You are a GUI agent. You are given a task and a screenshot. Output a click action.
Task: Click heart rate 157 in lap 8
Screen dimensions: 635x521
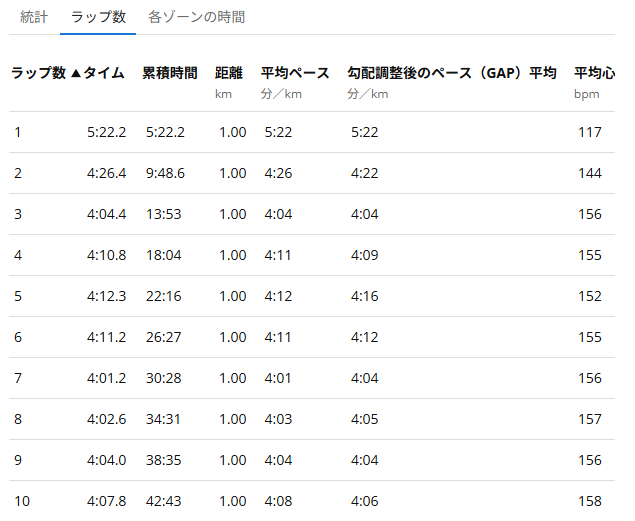click(x=590, y=419)
